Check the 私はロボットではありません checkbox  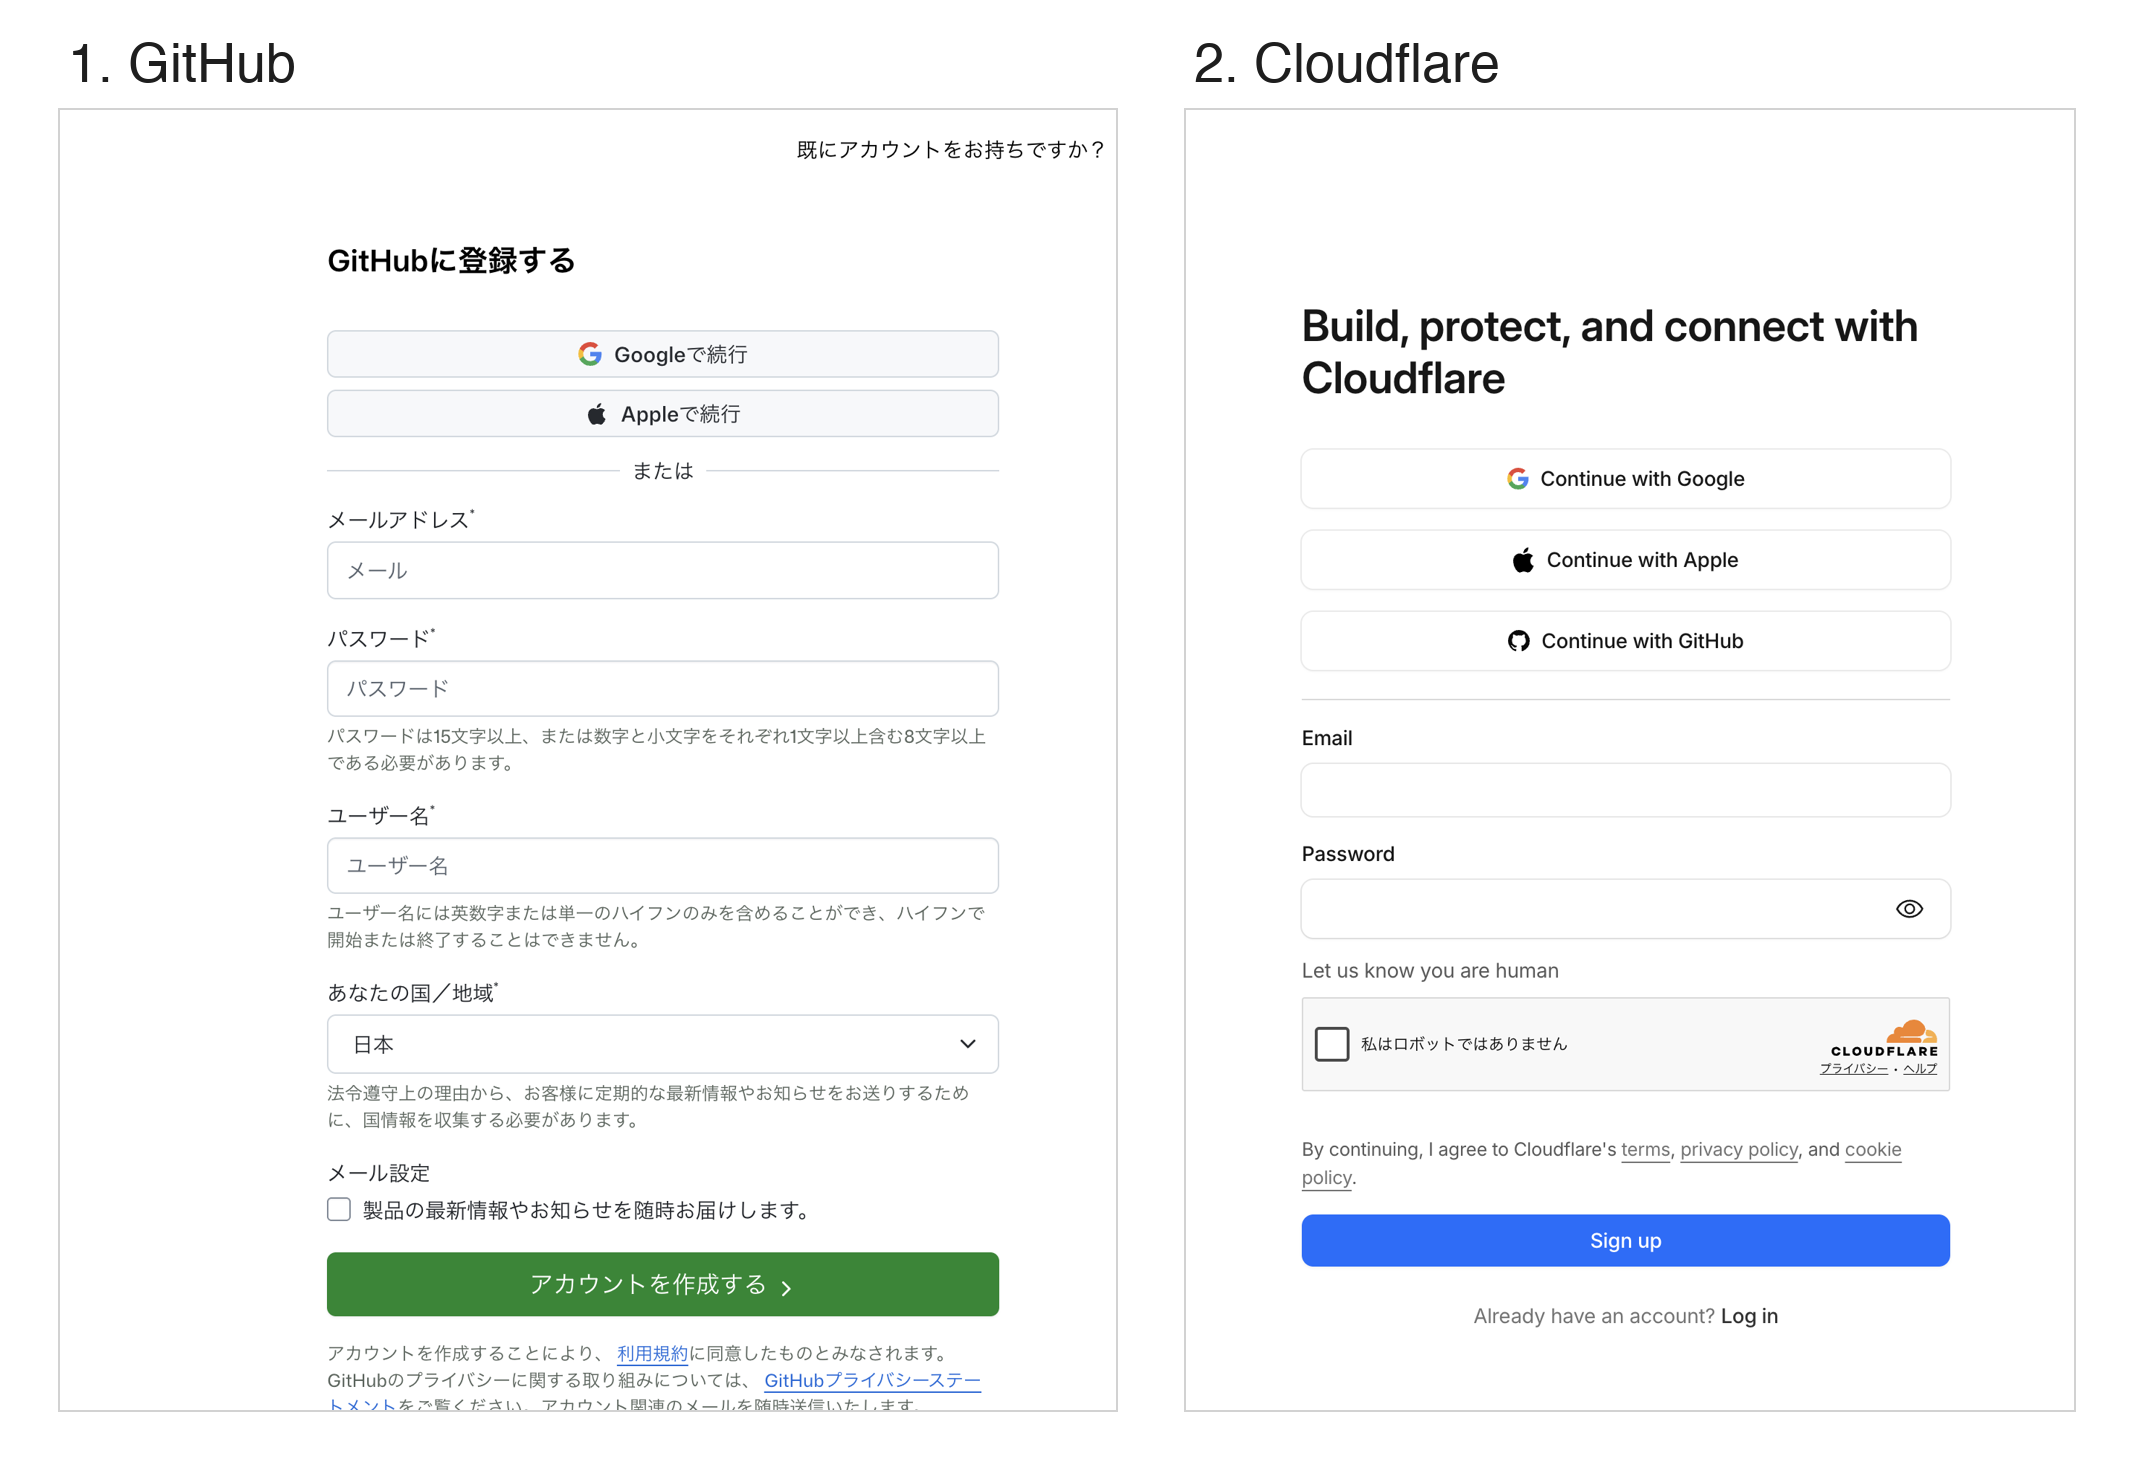[1332, 1044]
